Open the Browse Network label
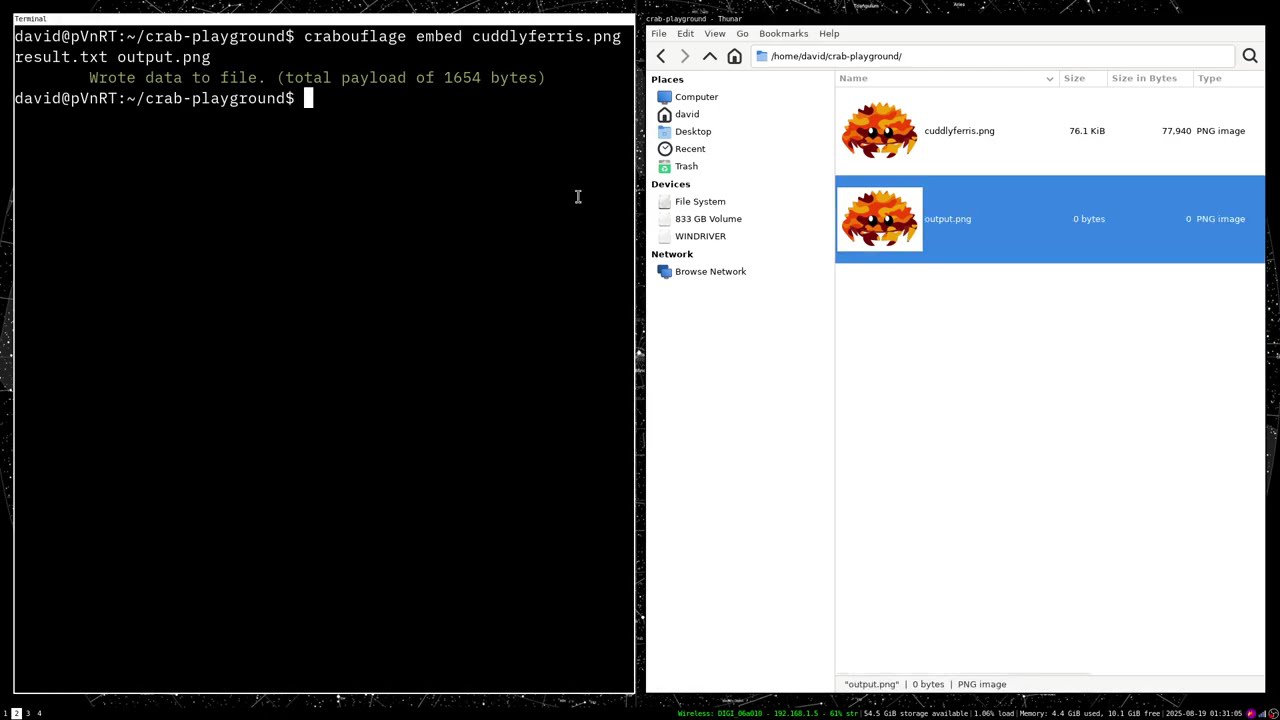 [x=710, y=271]
